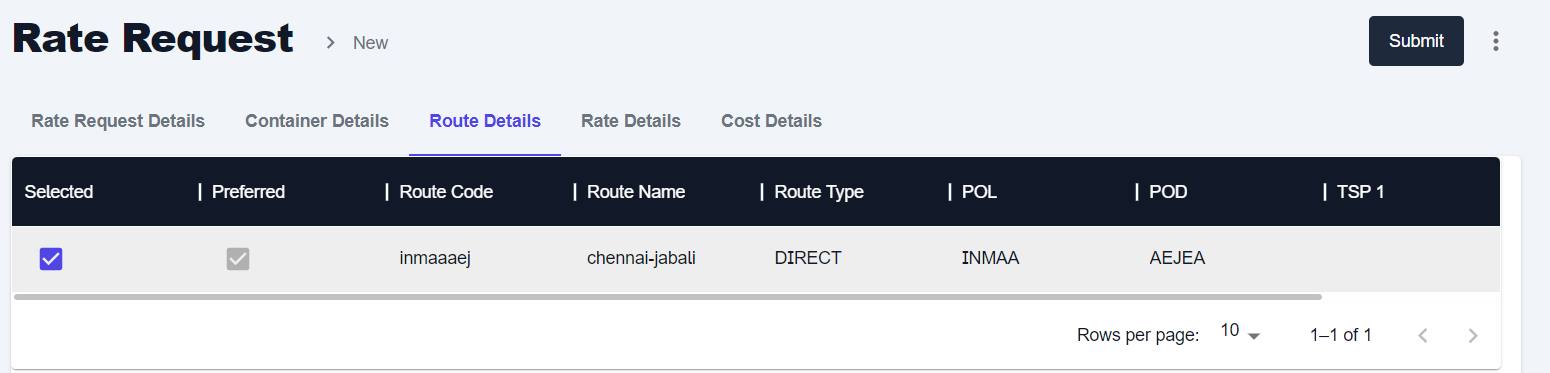Image resolution: width=1550 pixels, height=373 pixels.
Task: Open the Container Details tab
Action: tap(317, 121)
